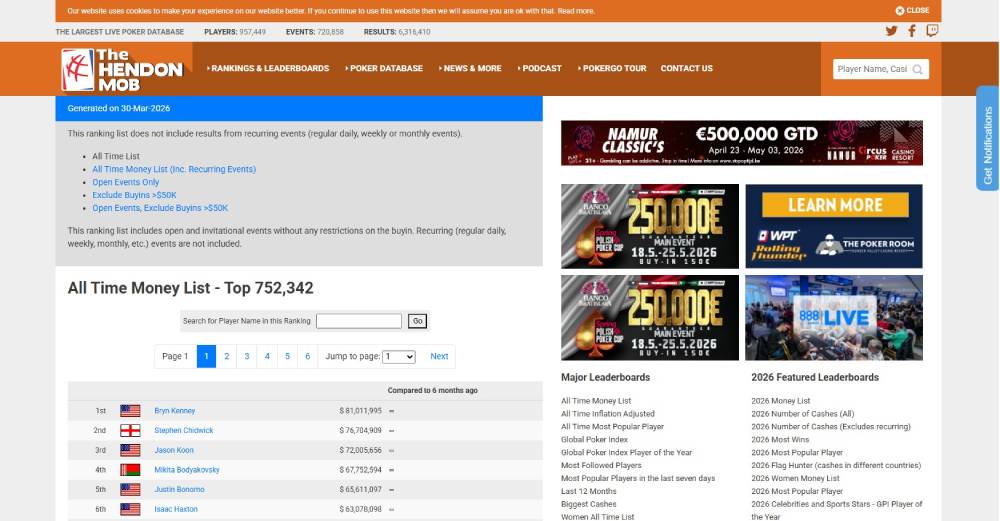Open Global Poker Index leaderboard
1000x521 pixels.
[594, 439]
